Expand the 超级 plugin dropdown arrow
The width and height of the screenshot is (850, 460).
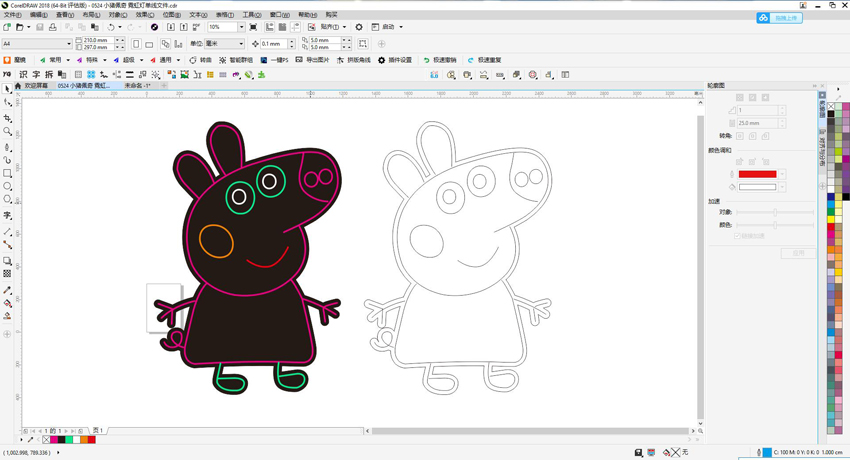(x=141, y=60)
